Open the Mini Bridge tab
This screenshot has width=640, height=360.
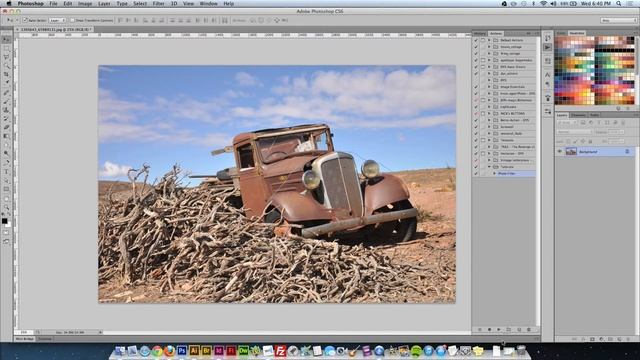tap(25, 339)
